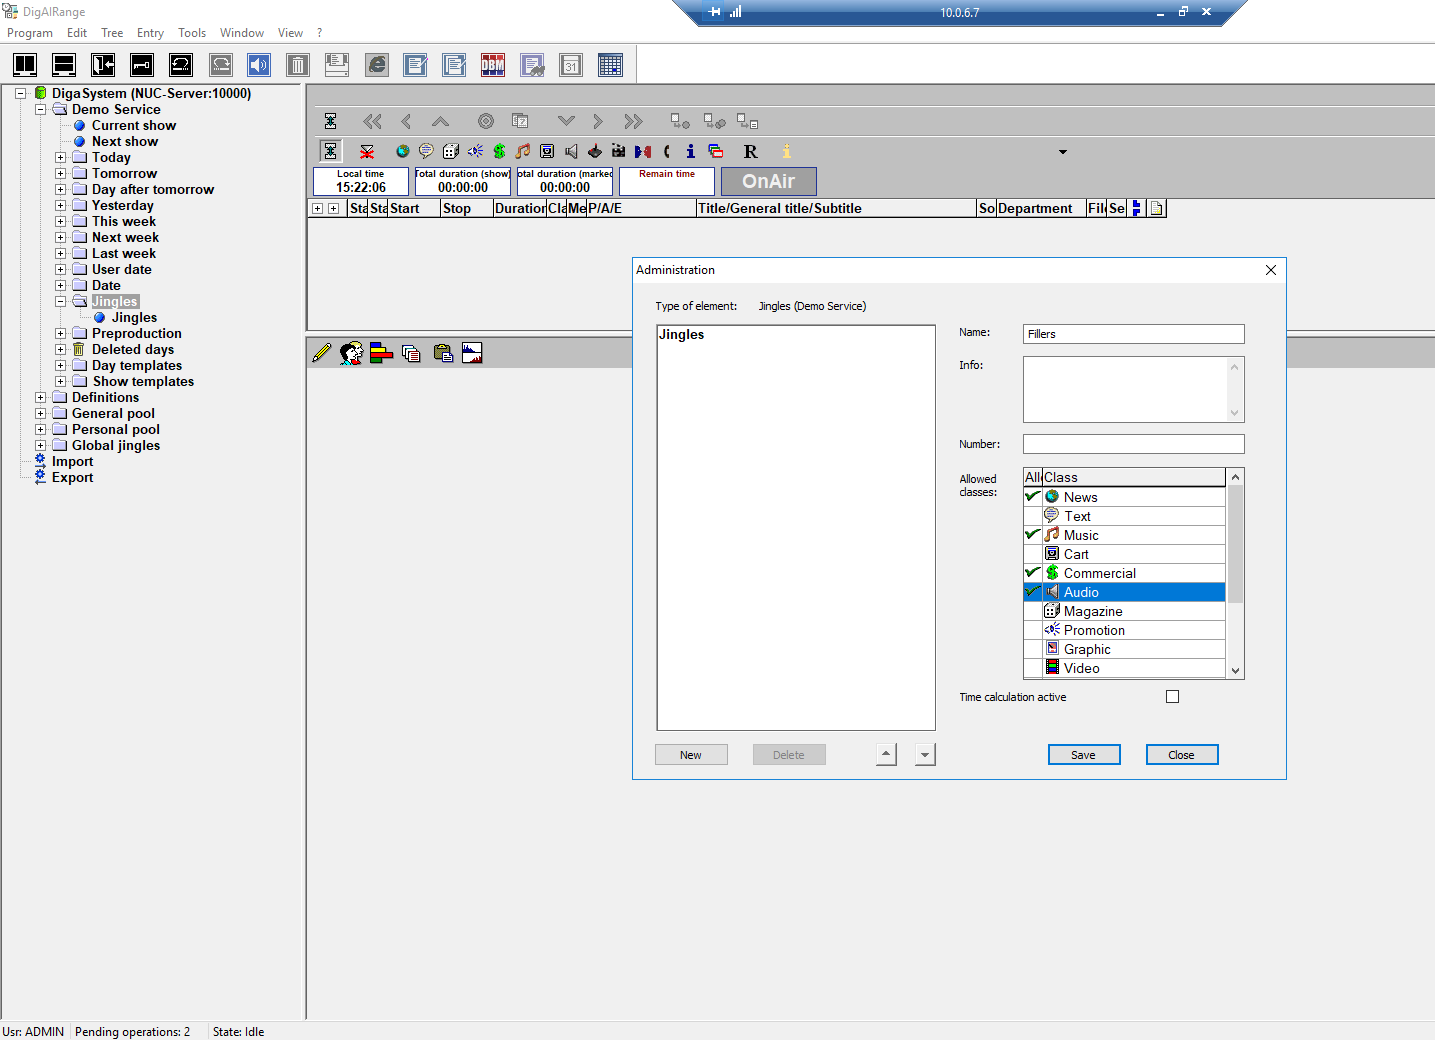Click the yellow pencil edit icon
This screenshot has width=1435, height=1040.
pos(321,353)
